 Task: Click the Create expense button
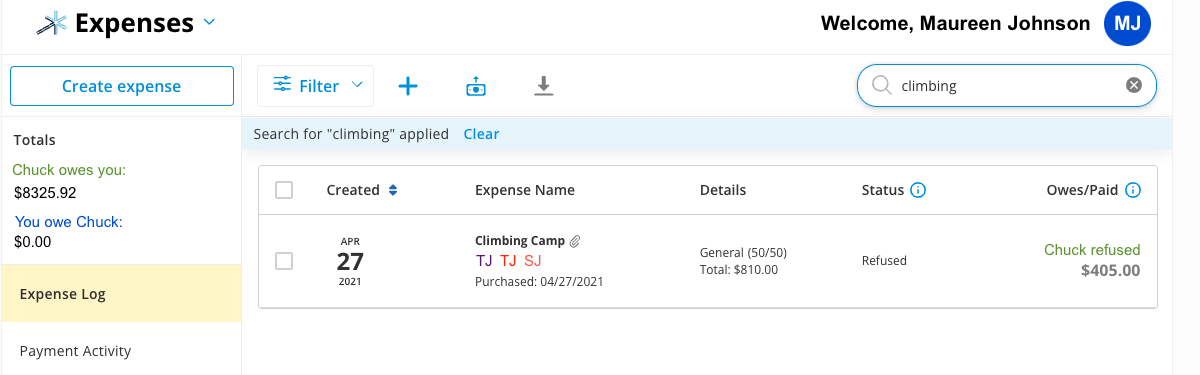point(122,86)
